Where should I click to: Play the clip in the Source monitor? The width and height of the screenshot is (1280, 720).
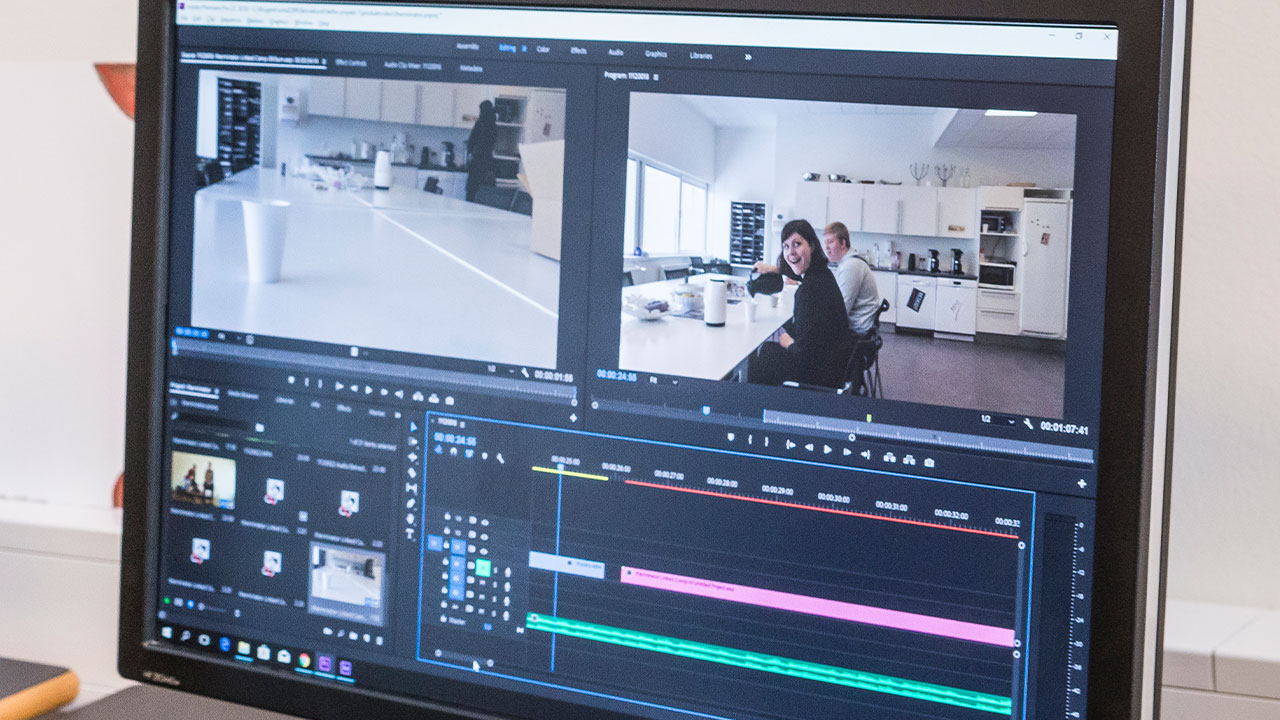[368, 390]
